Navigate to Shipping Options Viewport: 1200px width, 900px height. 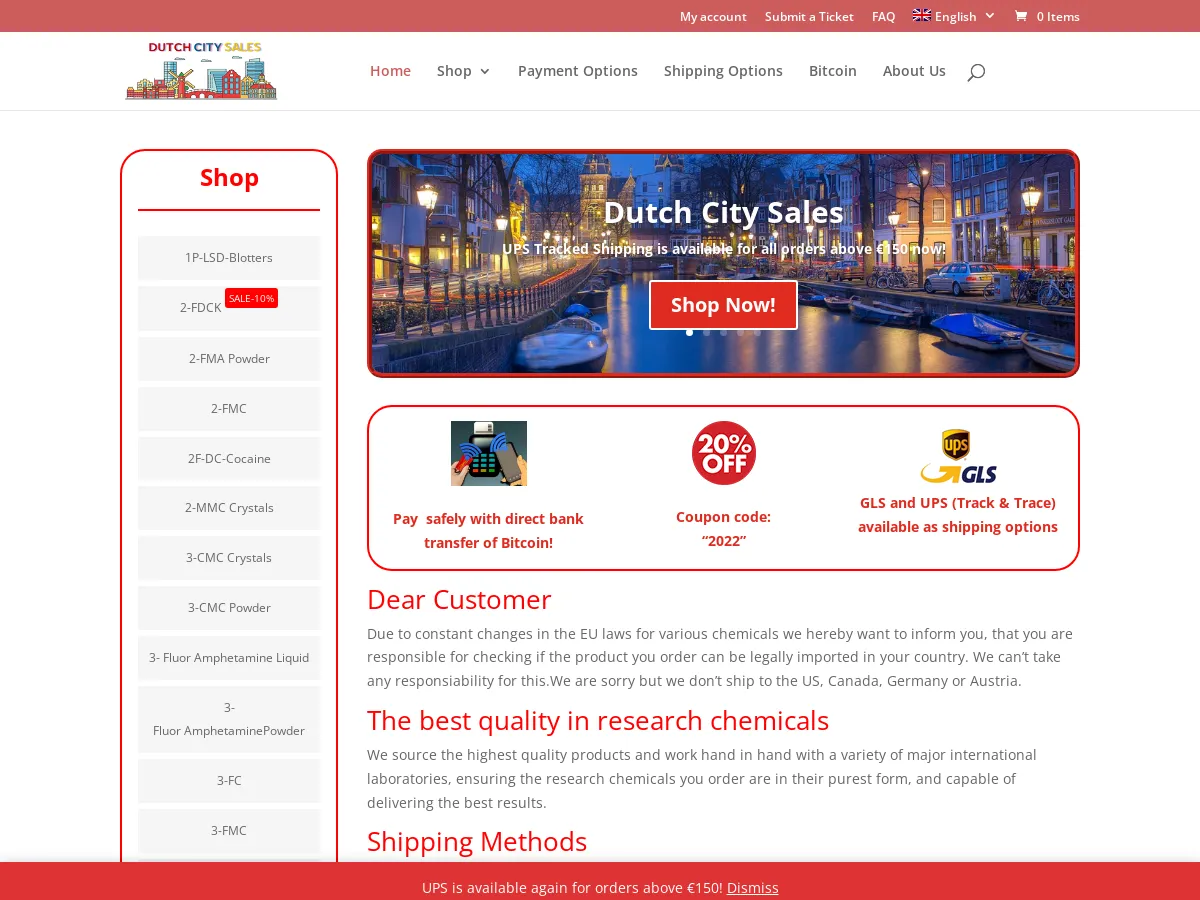723,71
